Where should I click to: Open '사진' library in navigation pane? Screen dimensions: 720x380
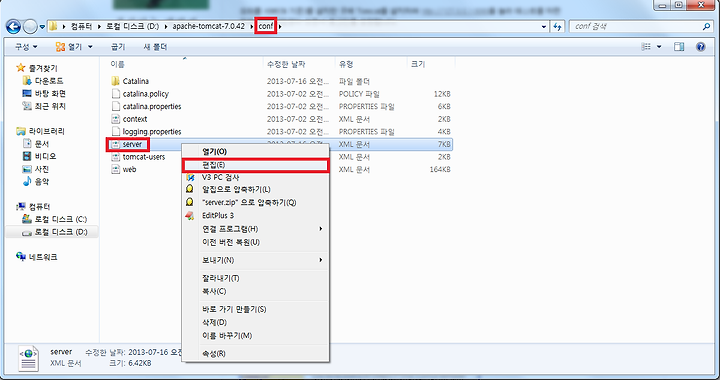click(x=36, y=169)
